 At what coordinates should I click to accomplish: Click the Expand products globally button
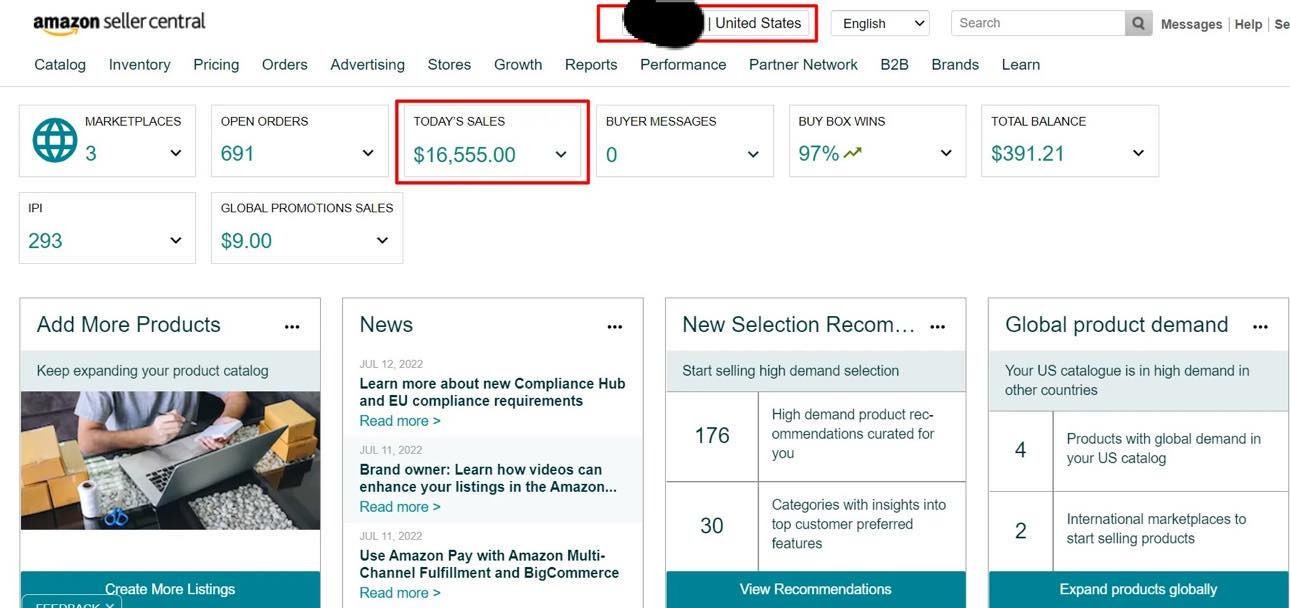click(1138, 589)
